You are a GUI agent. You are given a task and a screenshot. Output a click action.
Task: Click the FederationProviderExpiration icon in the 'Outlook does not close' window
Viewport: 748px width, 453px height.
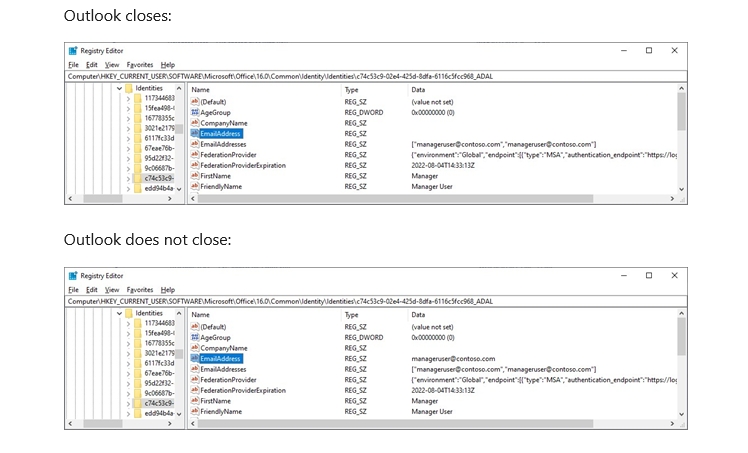[195, 390]
